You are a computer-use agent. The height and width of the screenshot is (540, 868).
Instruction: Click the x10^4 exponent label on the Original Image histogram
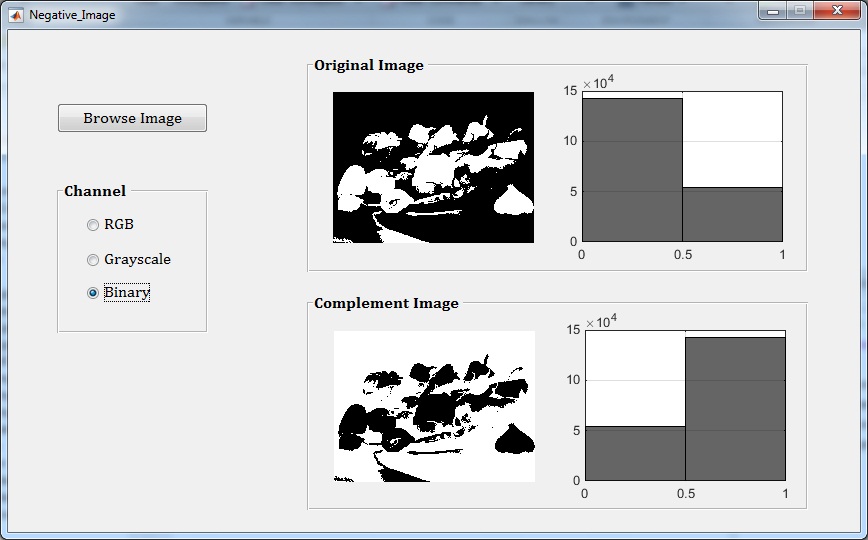[598, 82]
